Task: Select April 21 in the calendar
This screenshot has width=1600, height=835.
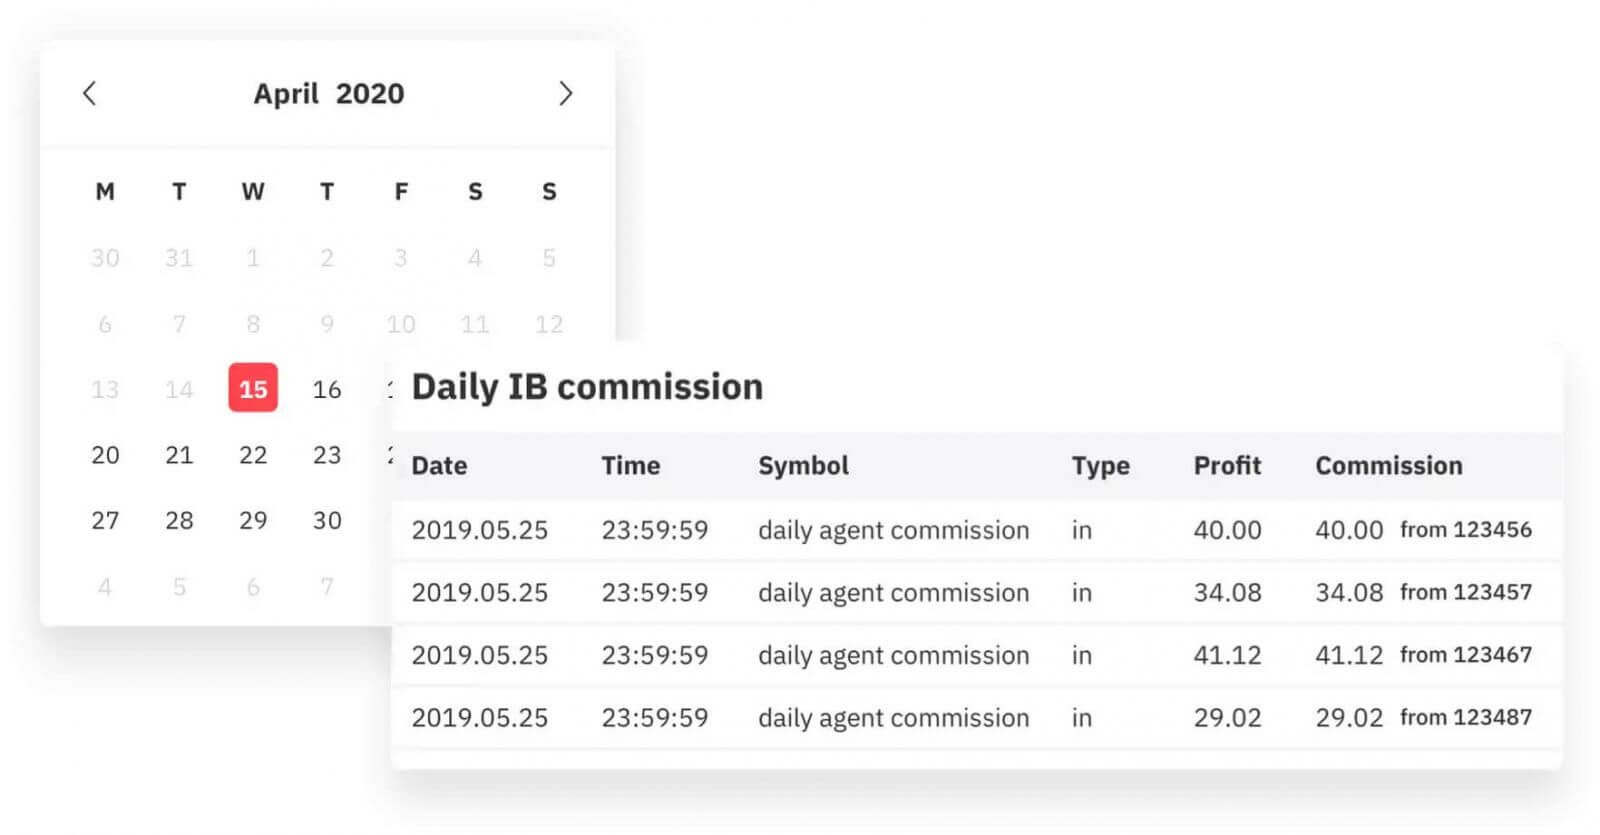Action: pyautogui.click(x=179, y=455)
